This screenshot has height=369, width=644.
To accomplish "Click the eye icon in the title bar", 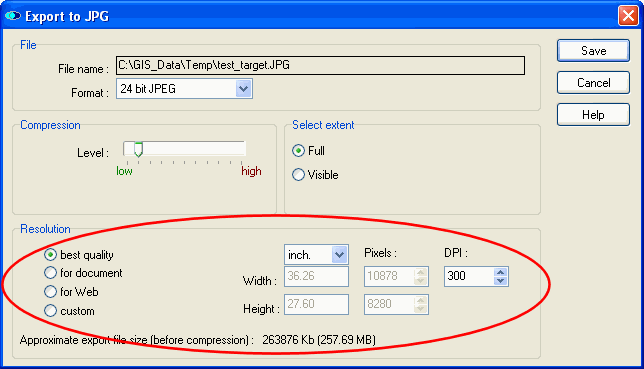I will [x=13, y=16].
